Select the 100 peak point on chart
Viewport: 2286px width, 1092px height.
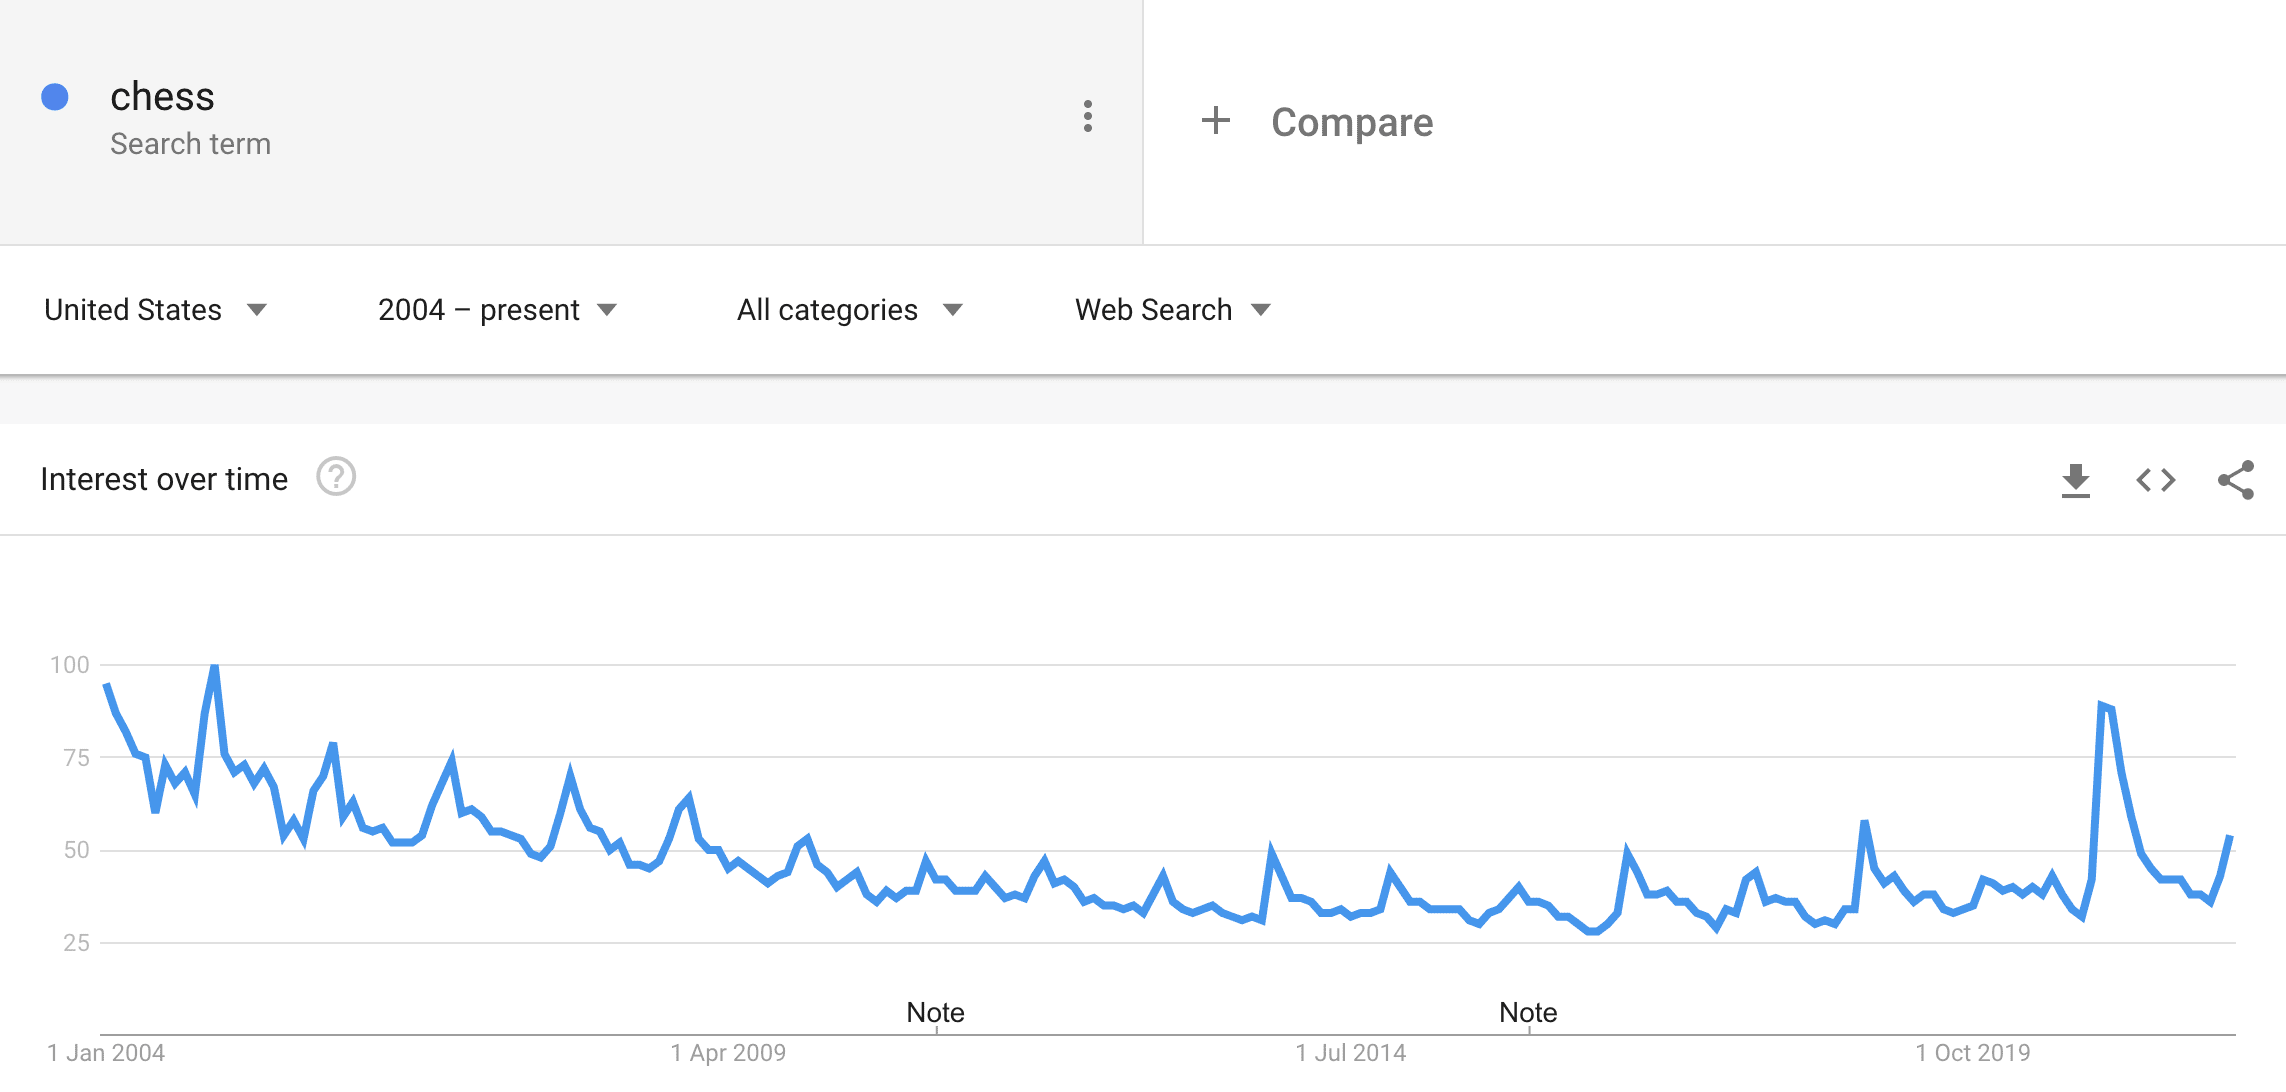(x=214, y=666)
